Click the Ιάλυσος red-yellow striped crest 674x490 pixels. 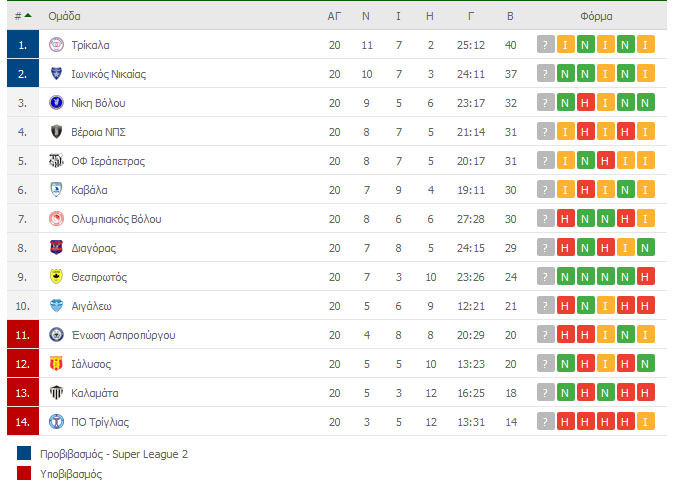(56, 364)
